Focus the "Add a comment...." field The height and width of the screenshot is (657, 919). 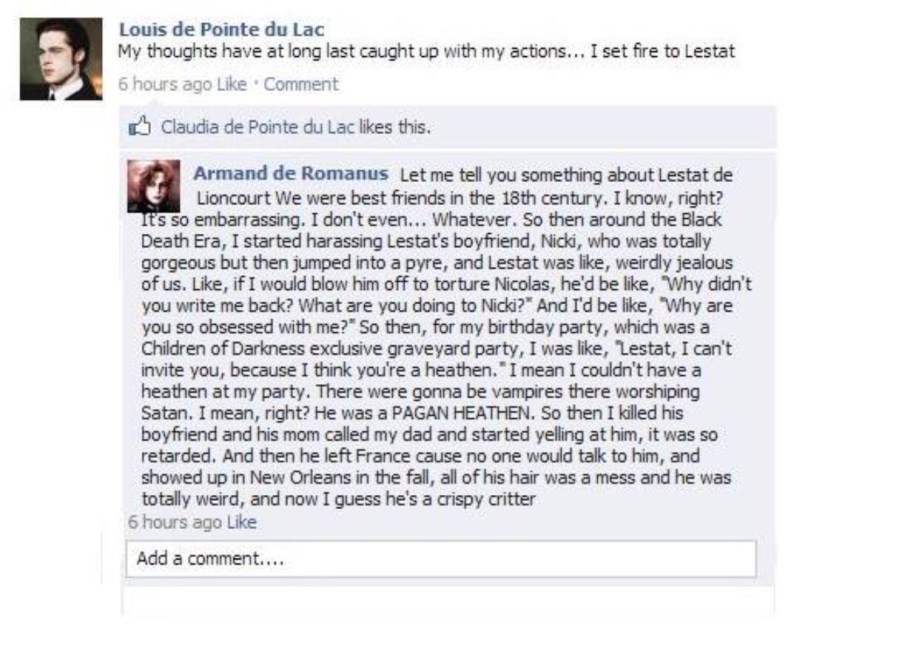point(440,559)
